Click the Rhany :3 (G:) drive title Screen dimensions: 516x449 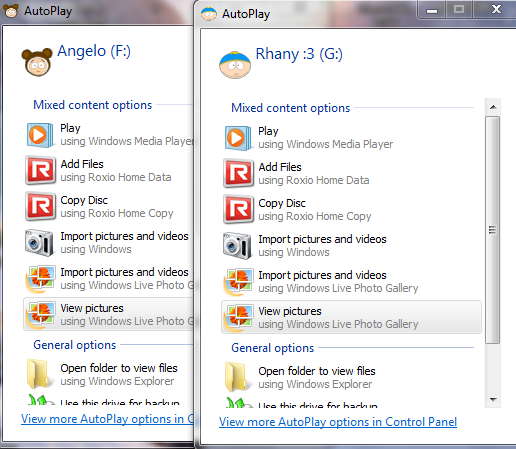[299, 54]
